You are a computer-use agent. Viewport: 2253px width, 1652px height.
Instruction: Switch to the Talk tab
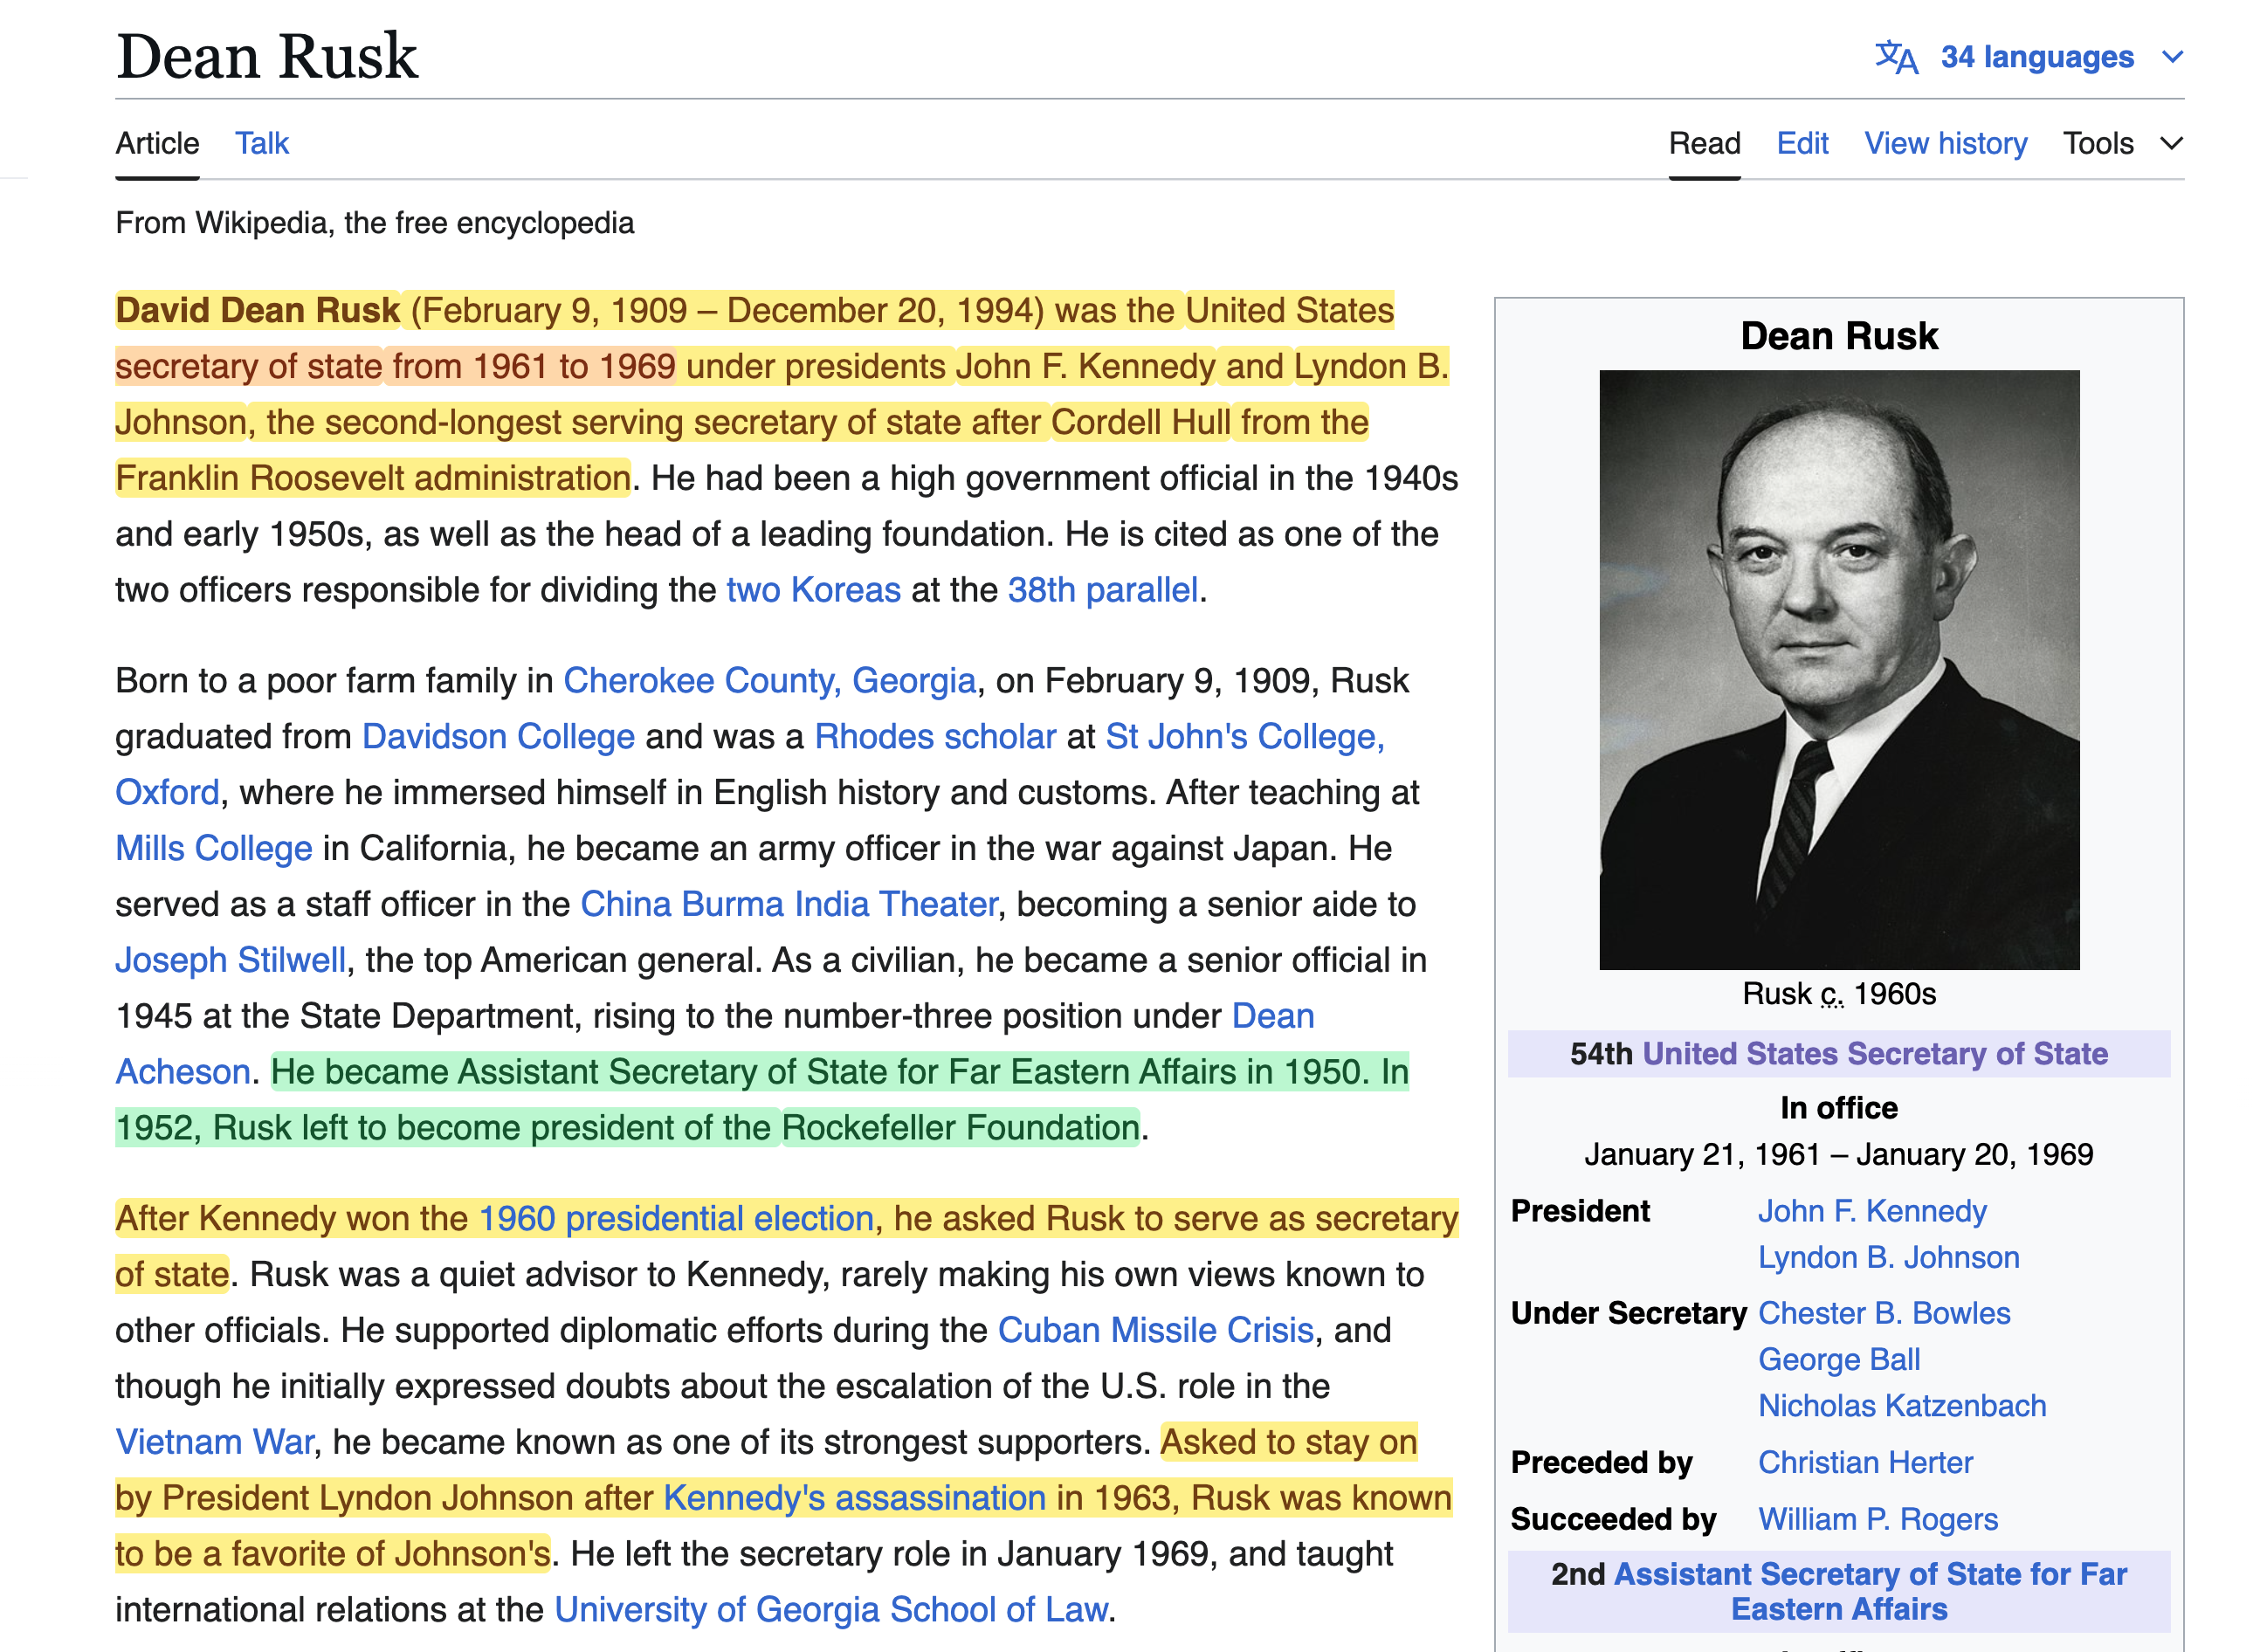click(261, 143)
